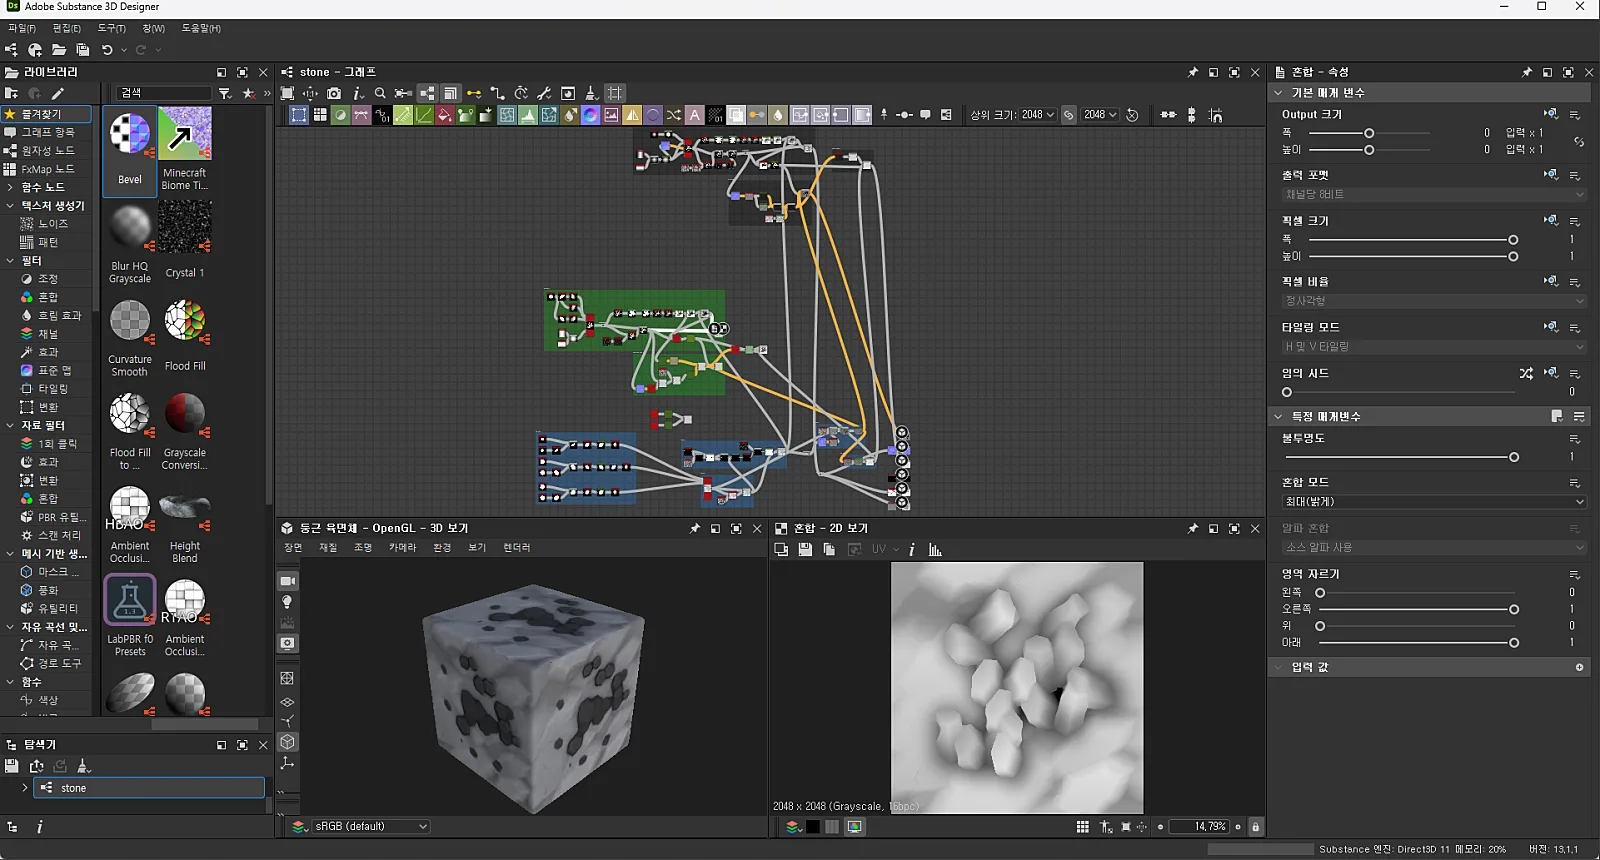Toggle the lock icon beside 2D zoom field
1600x860 pixels.
pyautogui.click(x=1256, y=827)
